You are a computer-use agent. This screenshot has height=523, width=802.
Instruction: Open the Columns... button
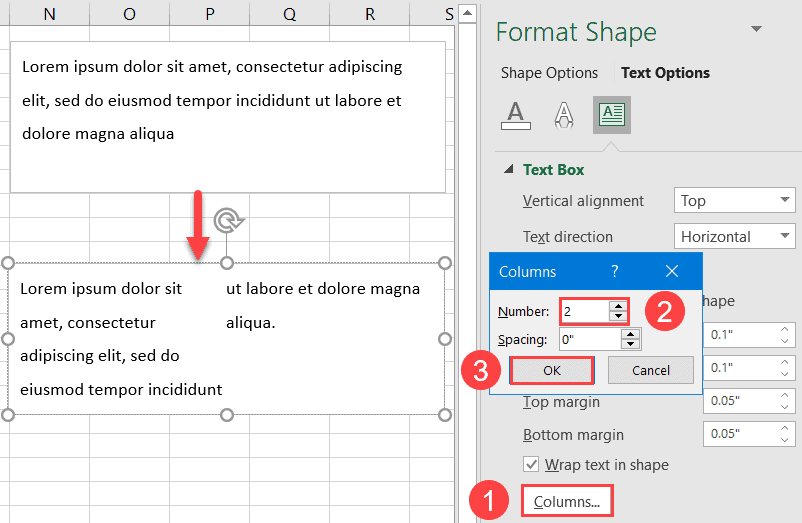point(567,502)
